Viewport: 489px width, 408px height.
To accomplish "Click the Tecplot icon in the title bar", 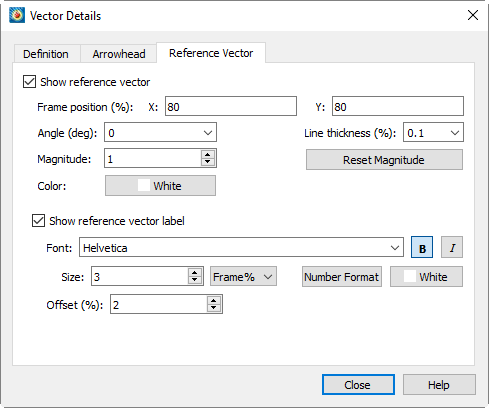I will (17, 15).
